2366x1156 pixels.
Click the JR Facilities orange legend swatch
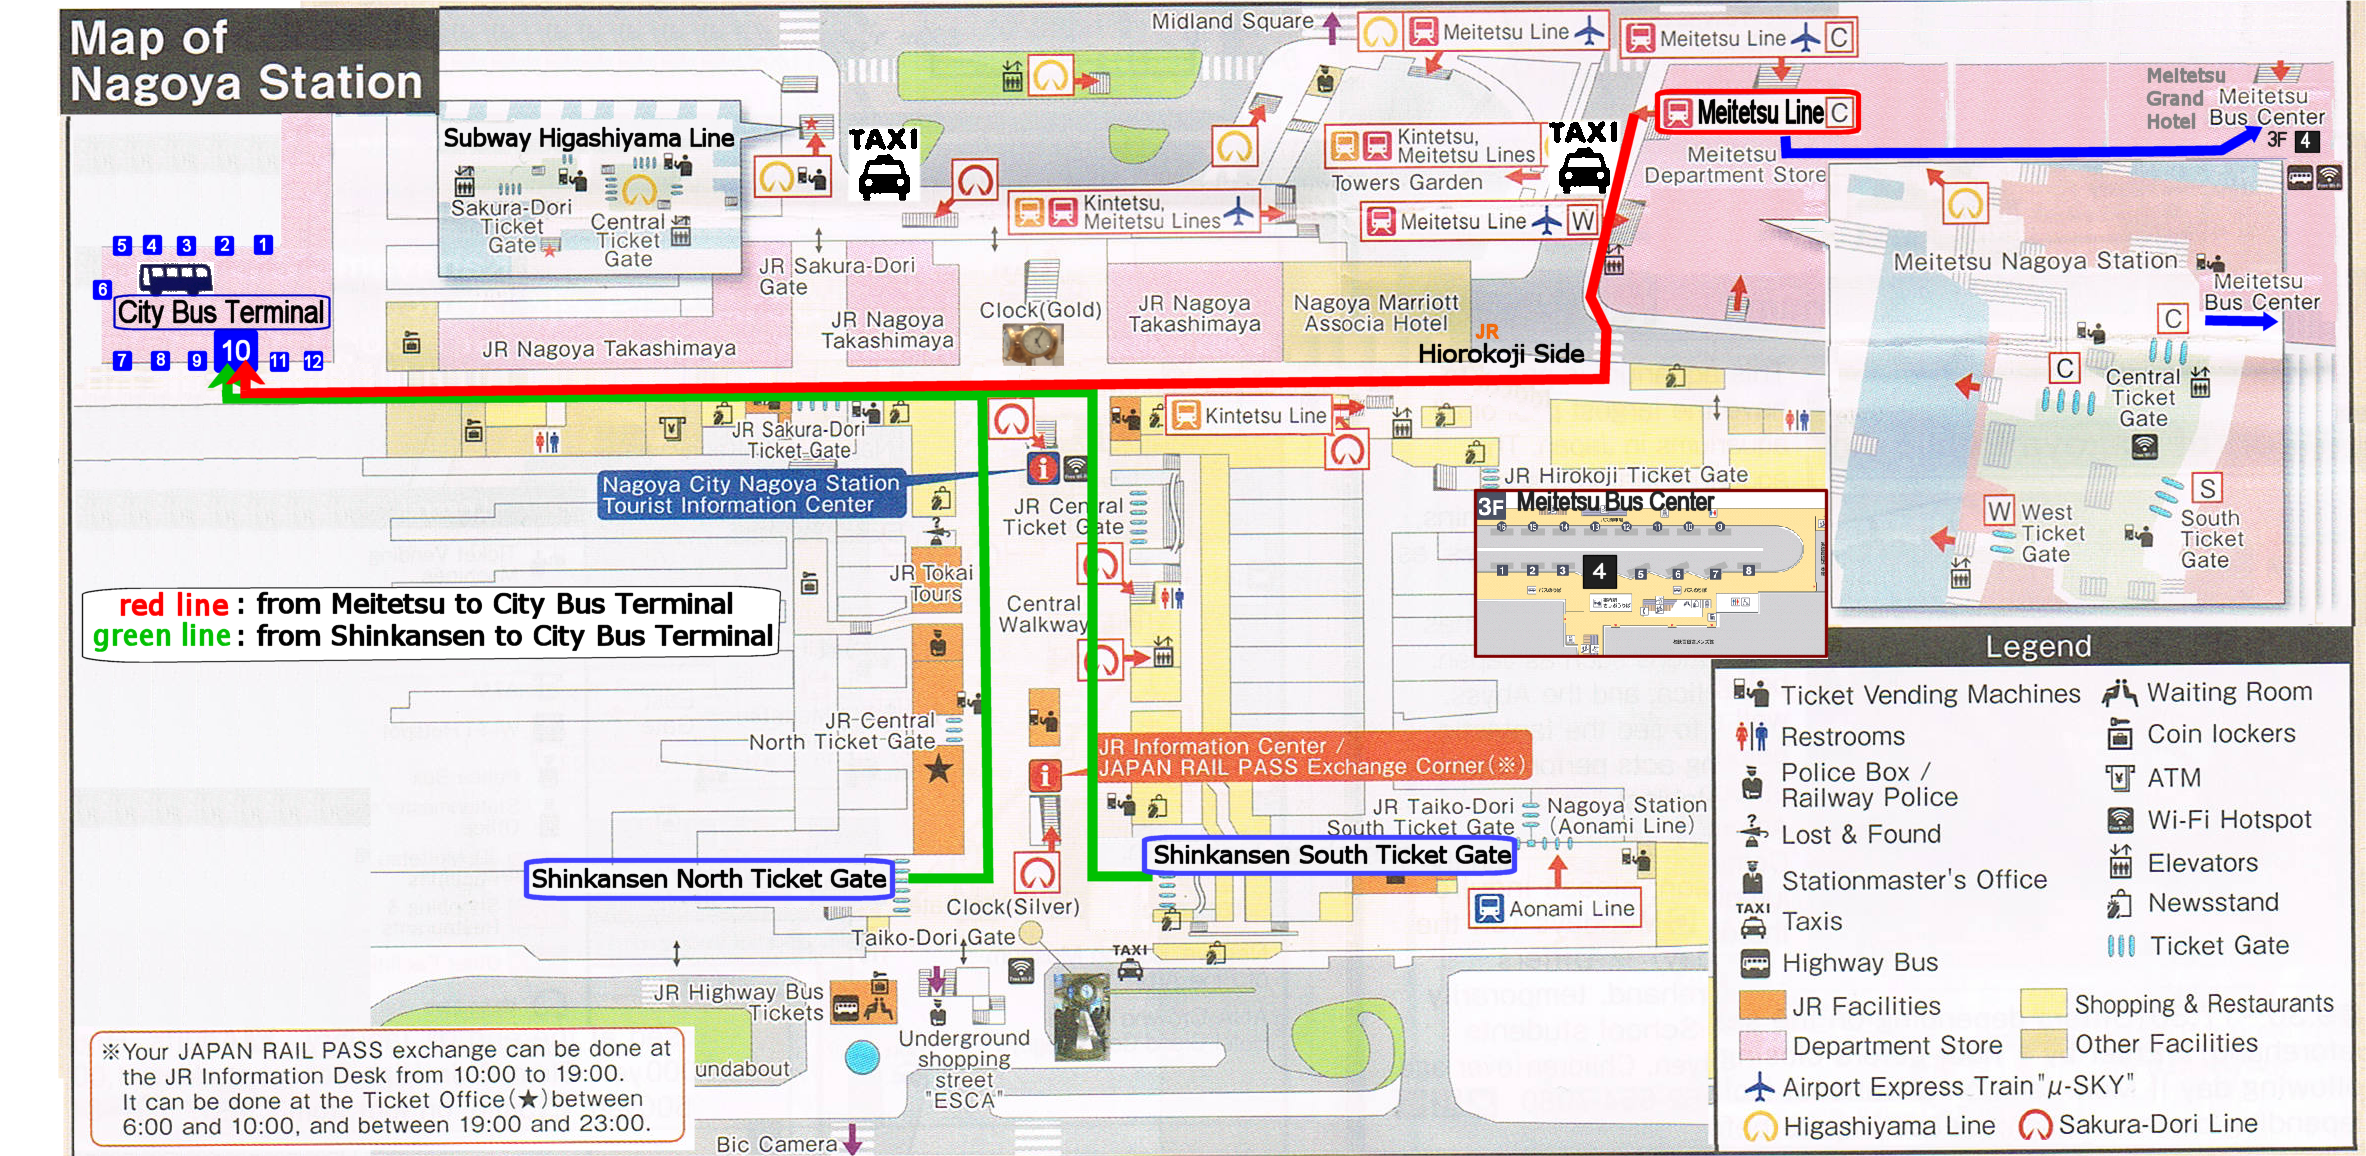1762,1004
